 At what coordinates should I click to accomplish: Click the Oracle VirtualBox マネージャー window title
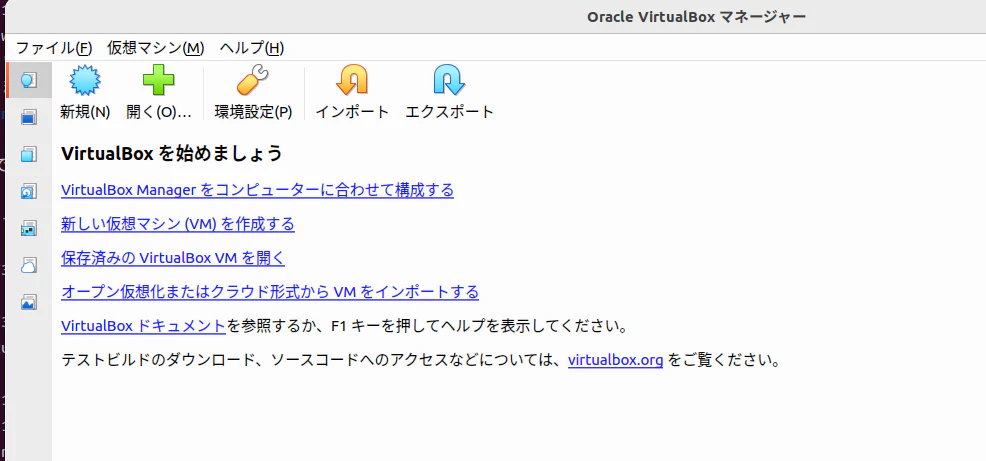coord(697,17)
